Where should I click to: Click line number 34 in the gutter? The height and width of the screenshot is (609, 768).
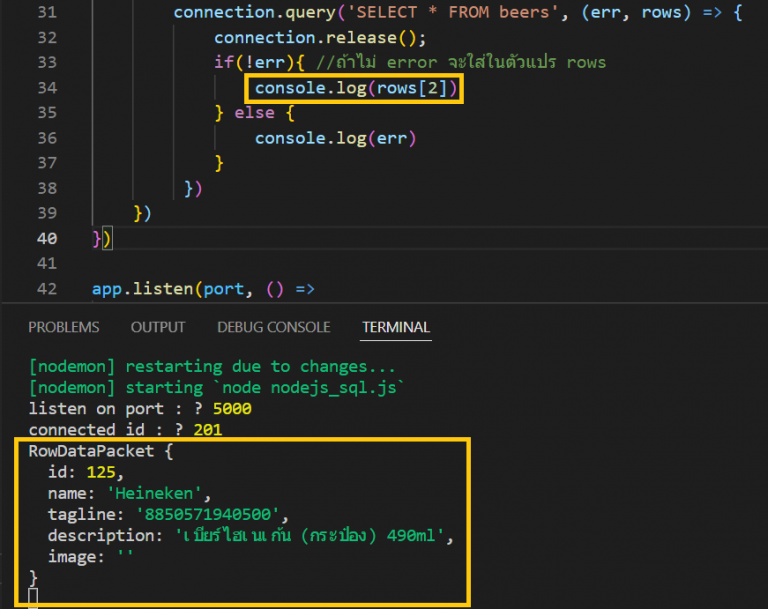coord(45,88)
